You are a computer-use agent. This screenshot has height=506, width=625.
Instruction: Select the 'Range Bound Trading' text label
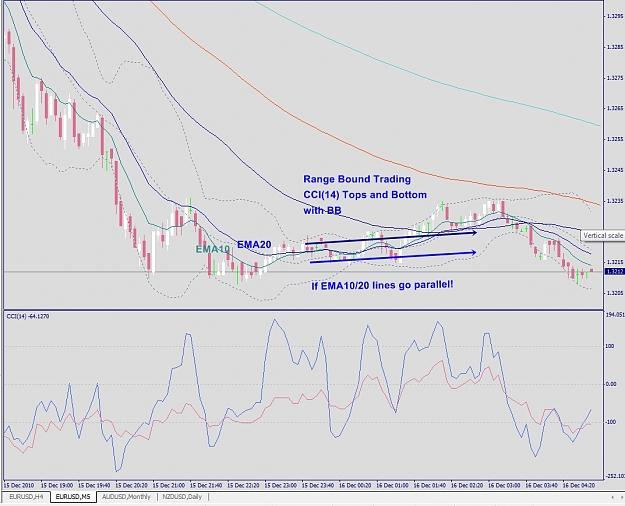357,179
